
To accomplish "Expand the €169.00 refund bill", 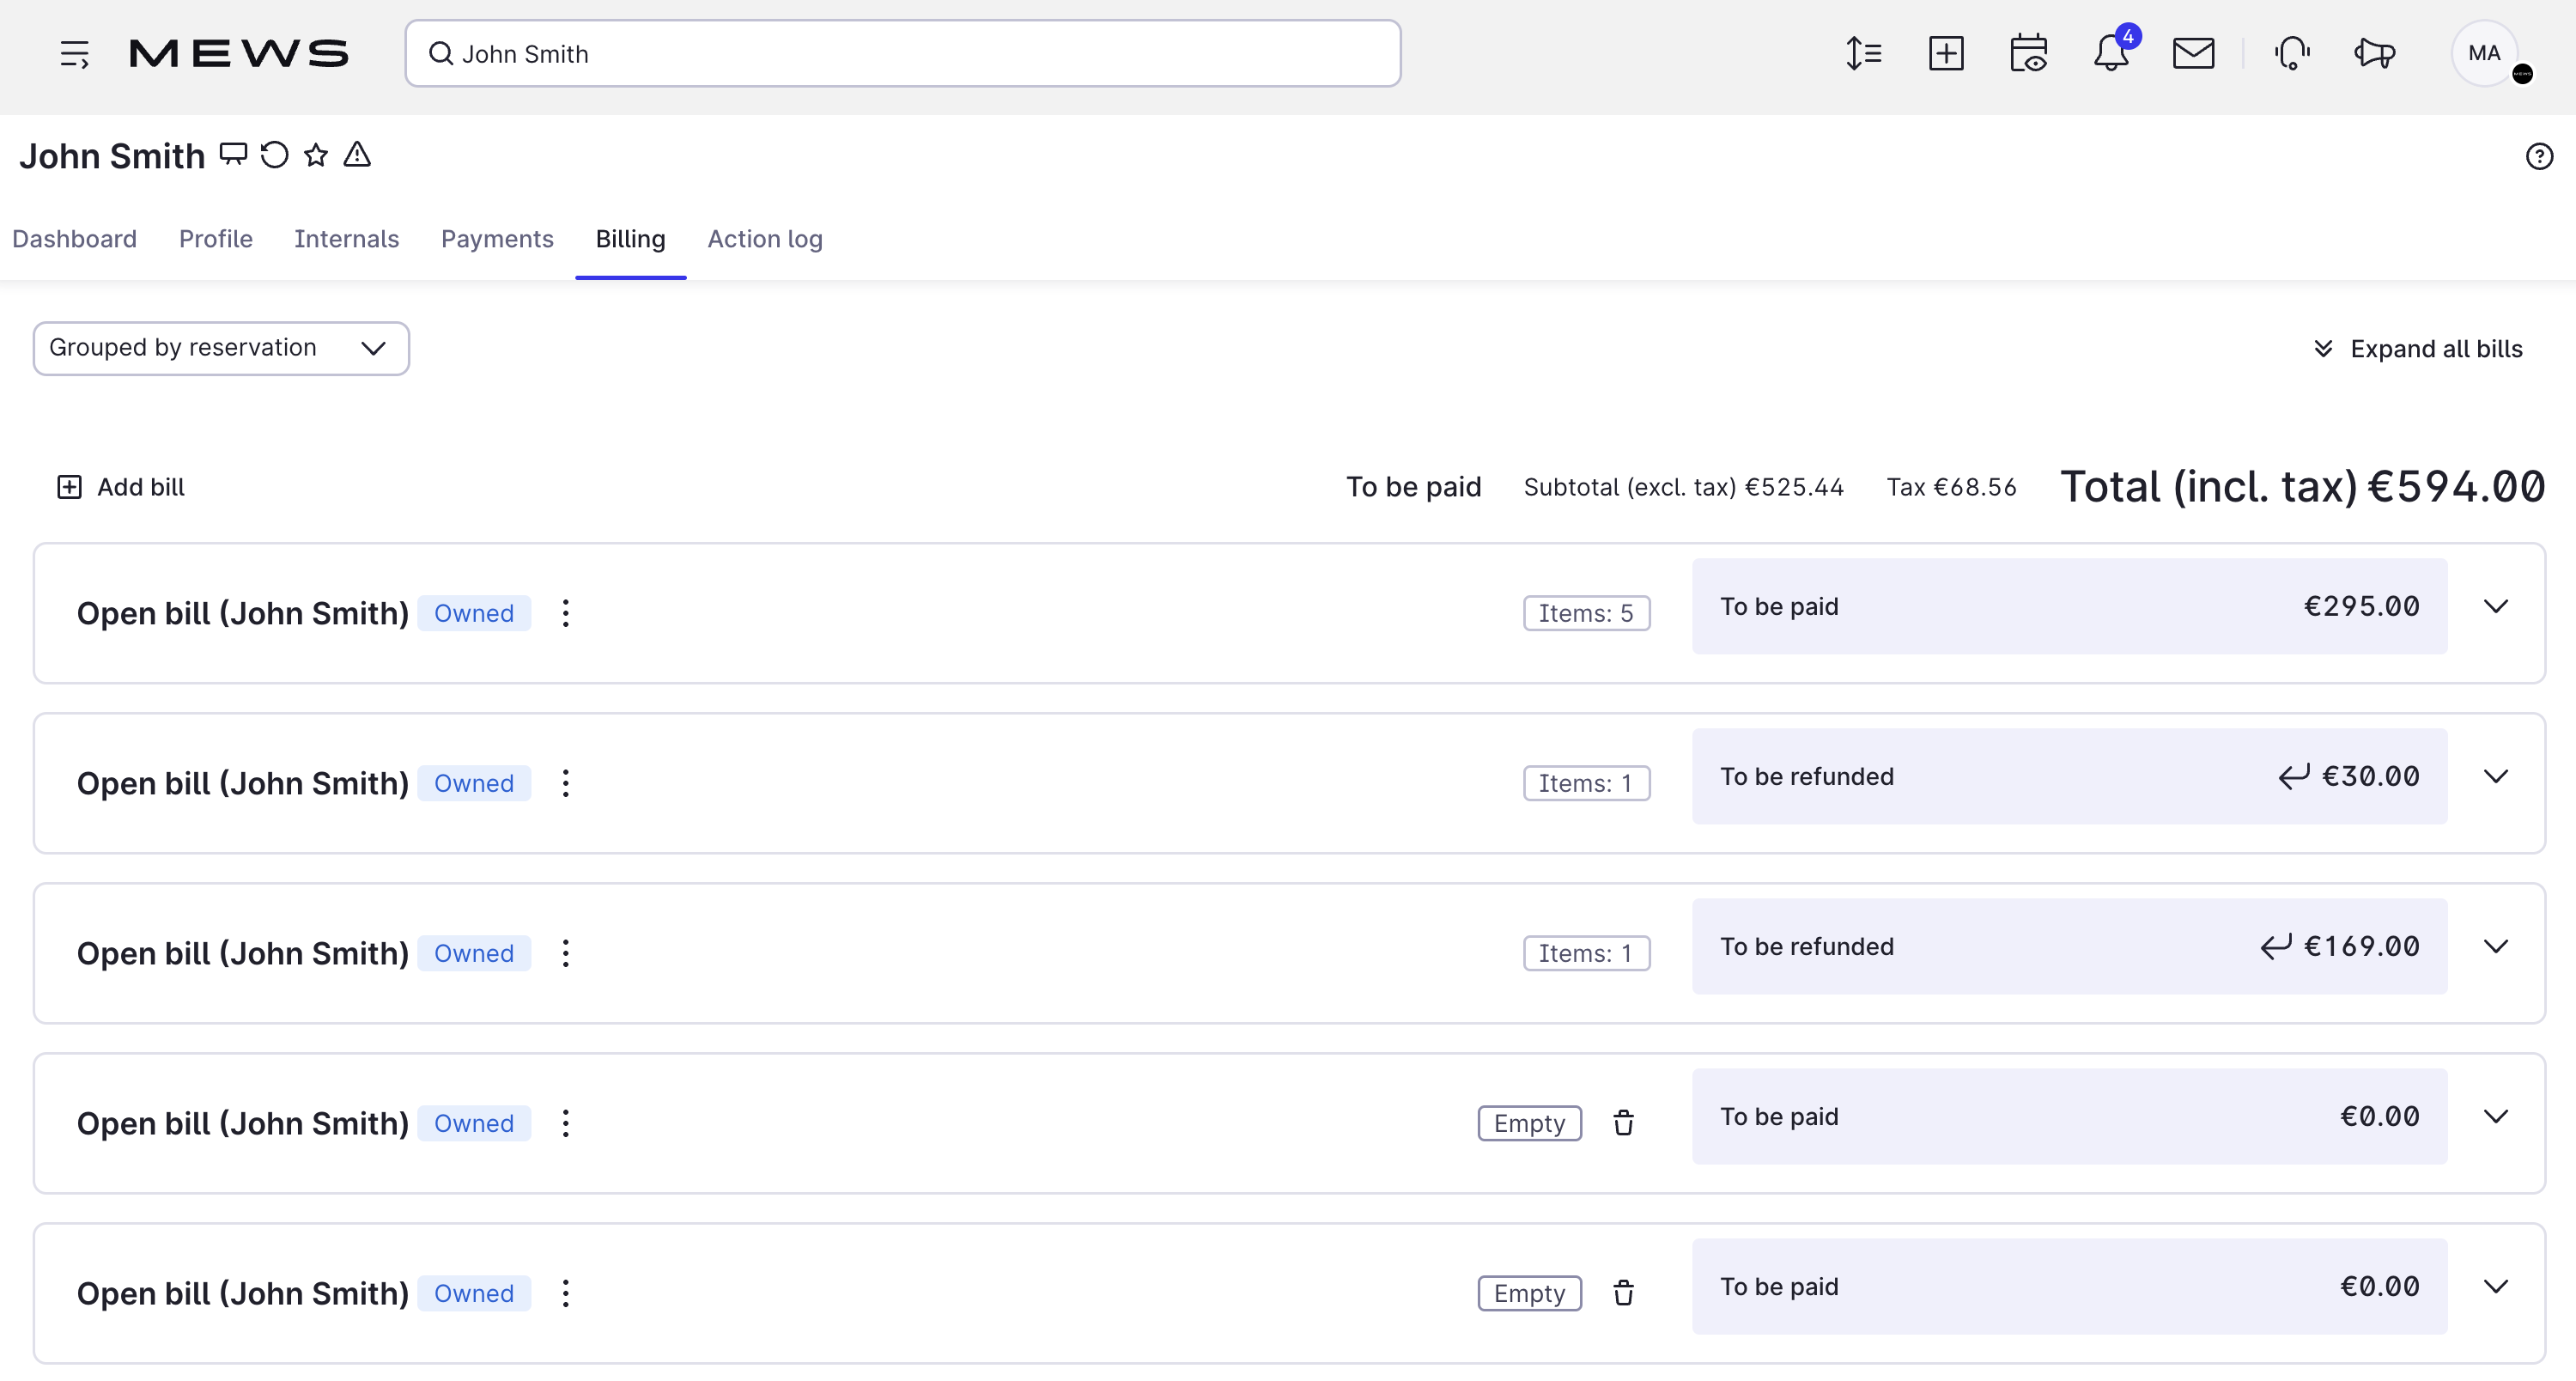I will (2495, 947).
